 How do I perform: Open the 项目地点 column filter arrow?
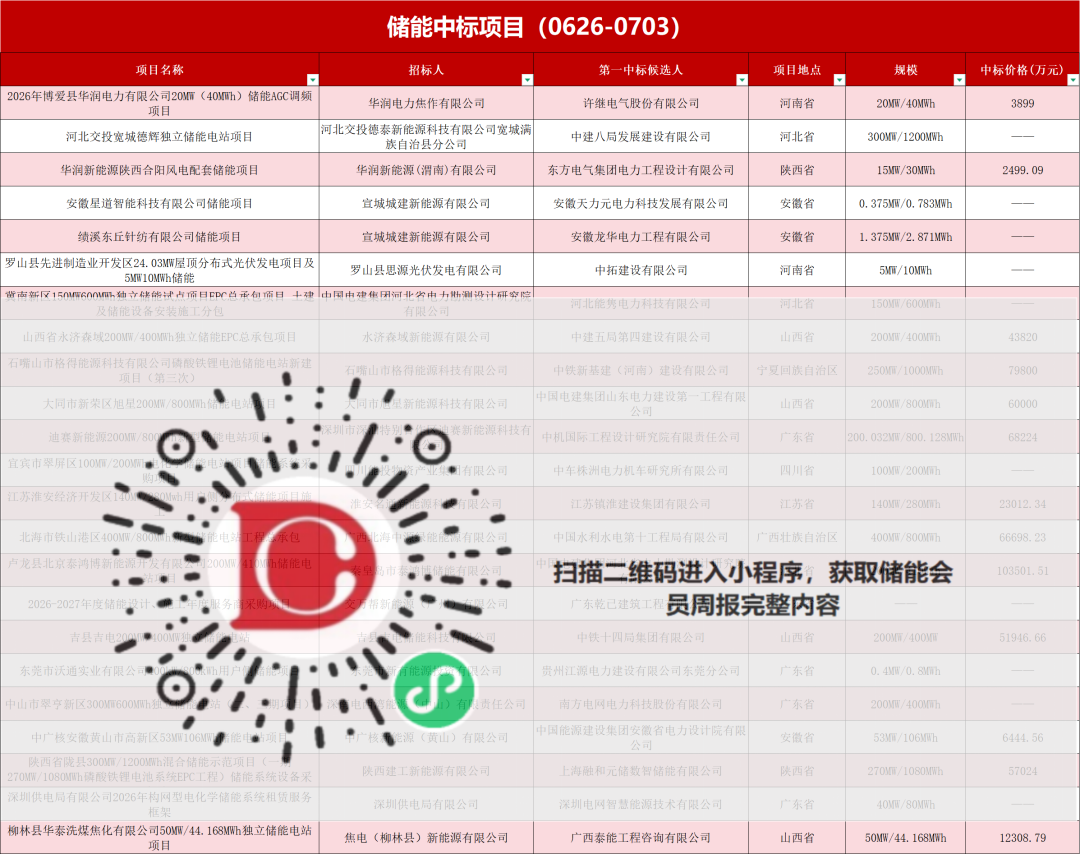[839, 80]
